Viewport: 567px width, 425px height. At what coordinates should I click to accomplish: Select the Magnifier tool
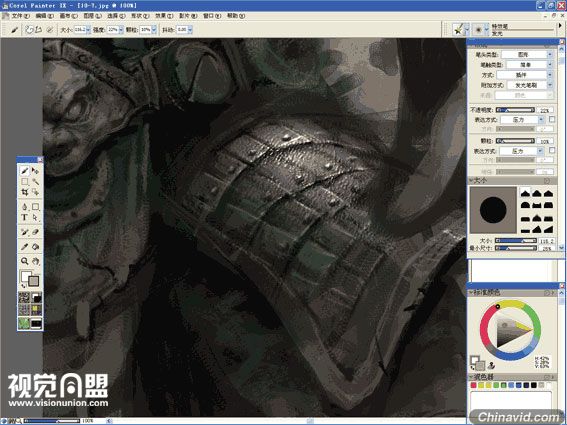[25, 261]
